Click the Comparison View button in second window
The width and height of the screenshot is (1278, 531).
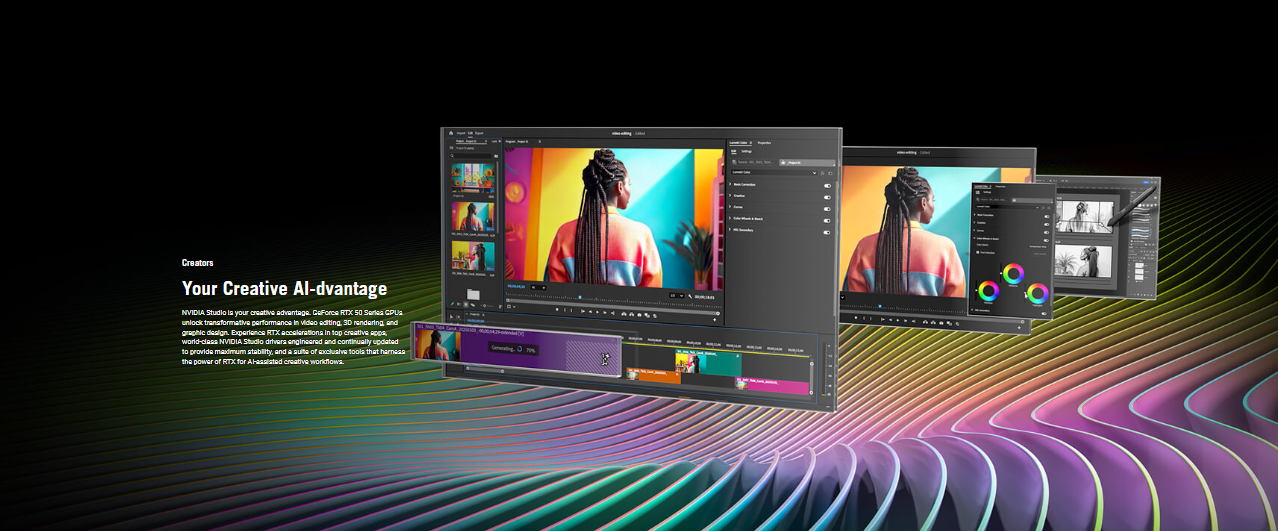pyautogui.click(x=1038, y=246)
